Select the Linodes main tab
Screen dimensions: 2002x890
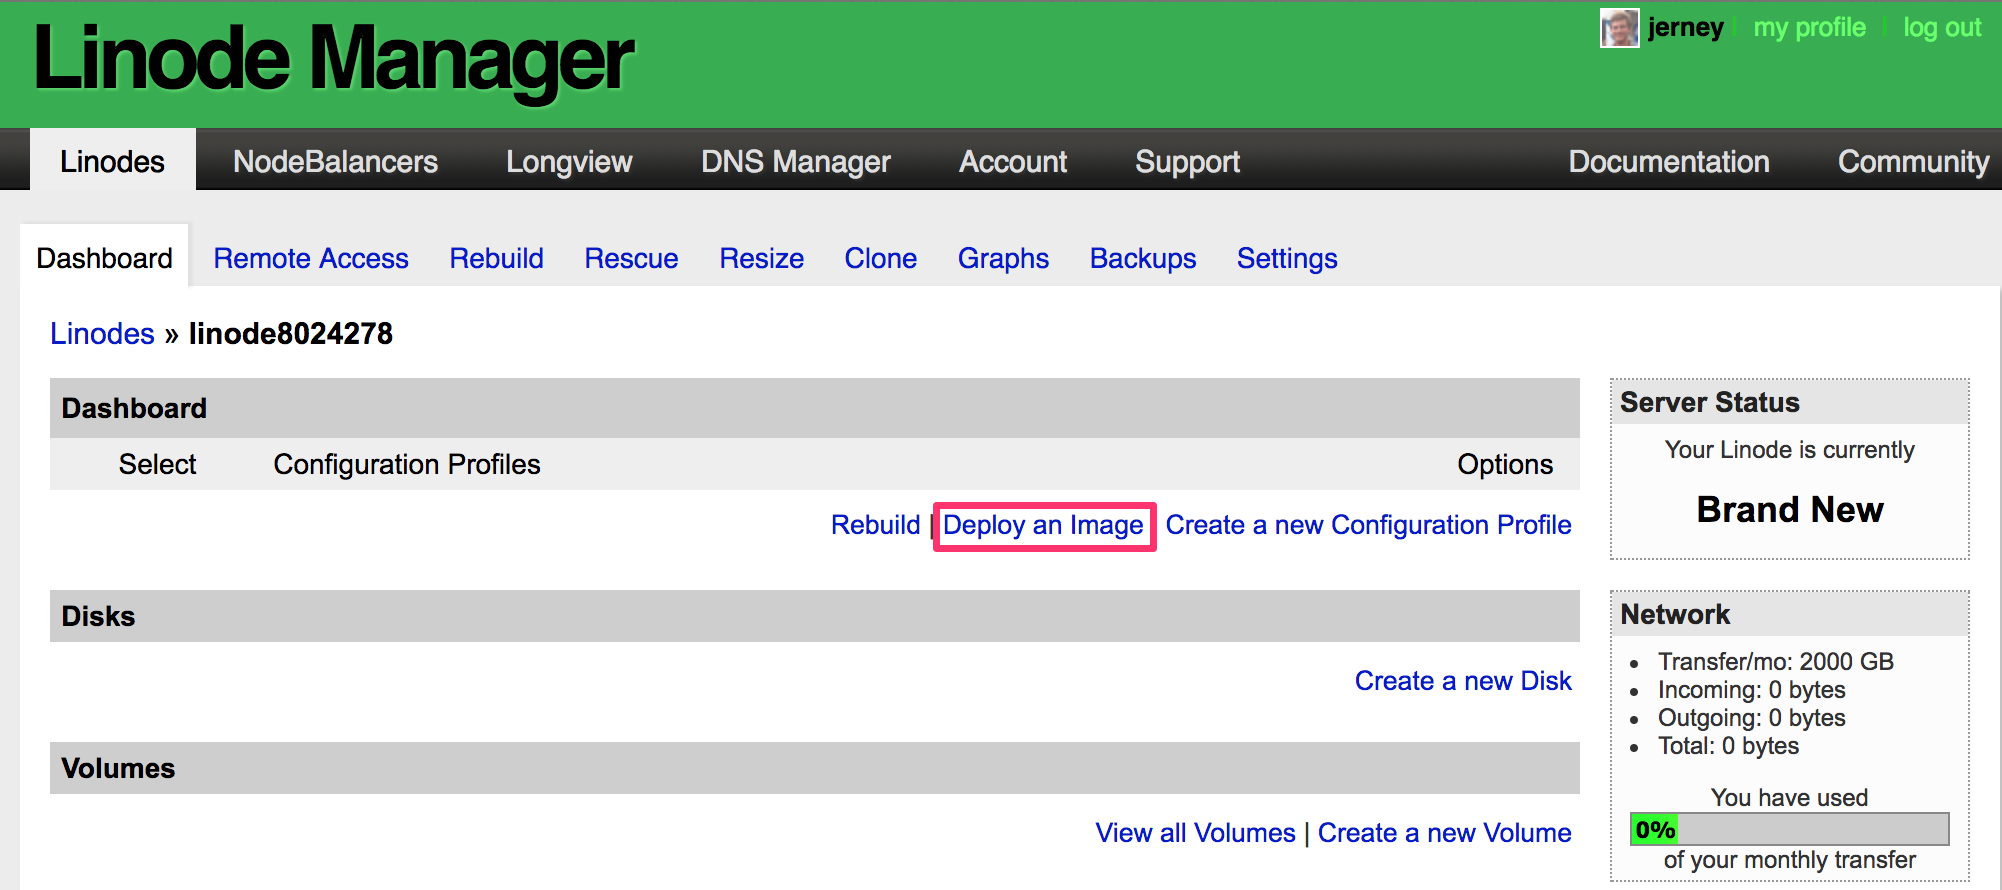(112, 161)
